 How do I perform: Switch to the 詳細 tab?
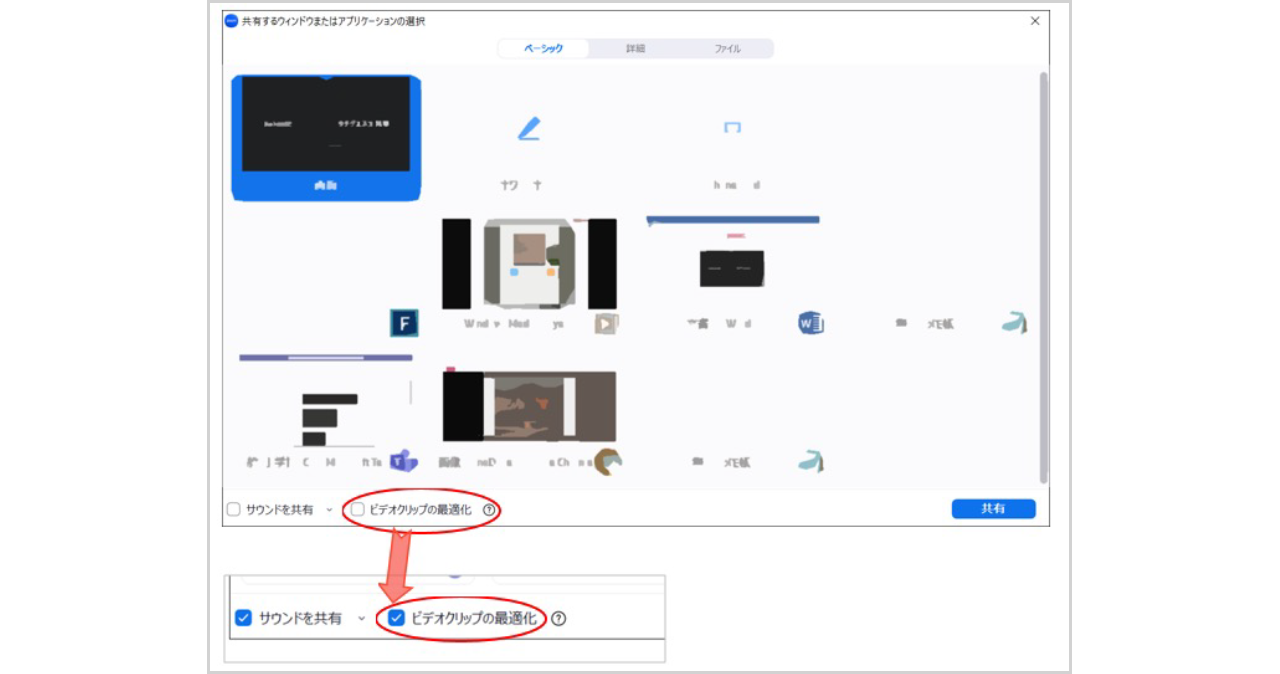pos(635,48)
